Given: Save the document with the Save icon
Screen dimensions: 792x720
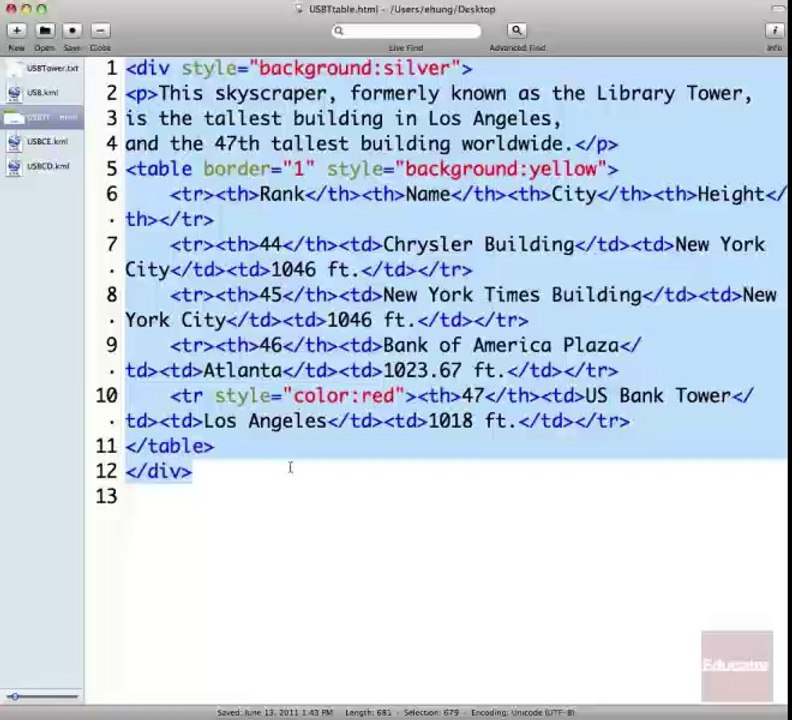Looking at the screenshot, I should (72, 31).
